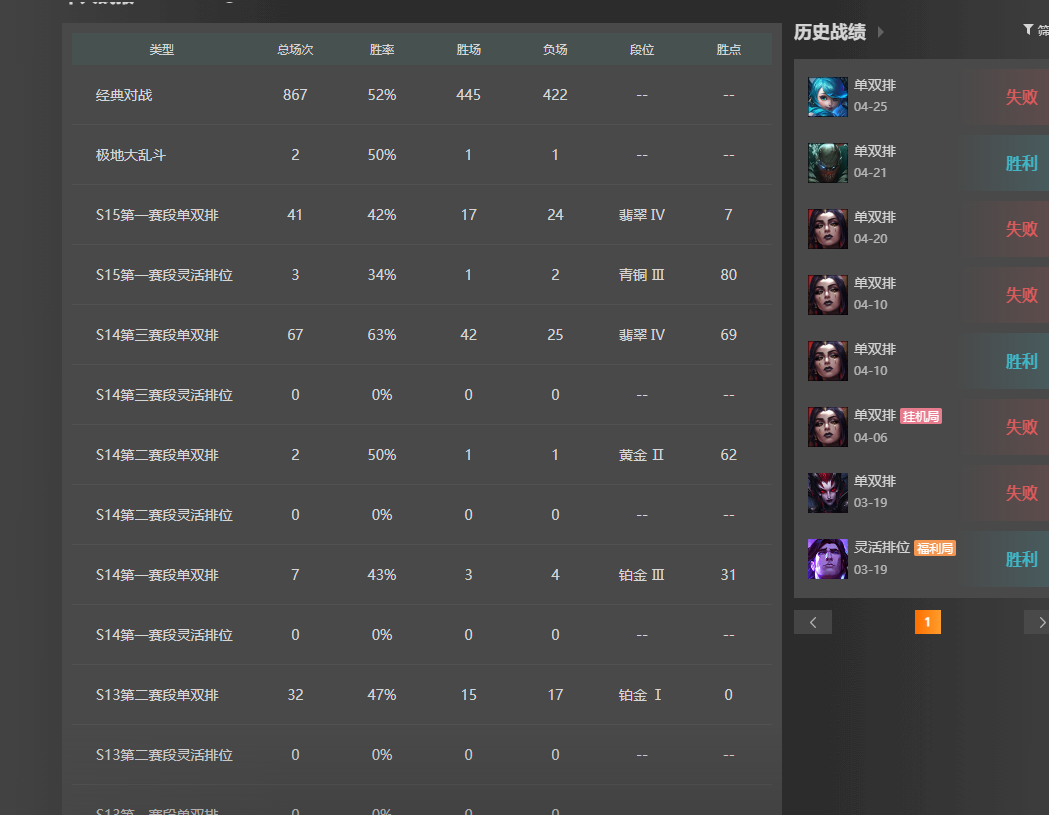Select the S14第一赛段灵活排位 row

point(422,635)
